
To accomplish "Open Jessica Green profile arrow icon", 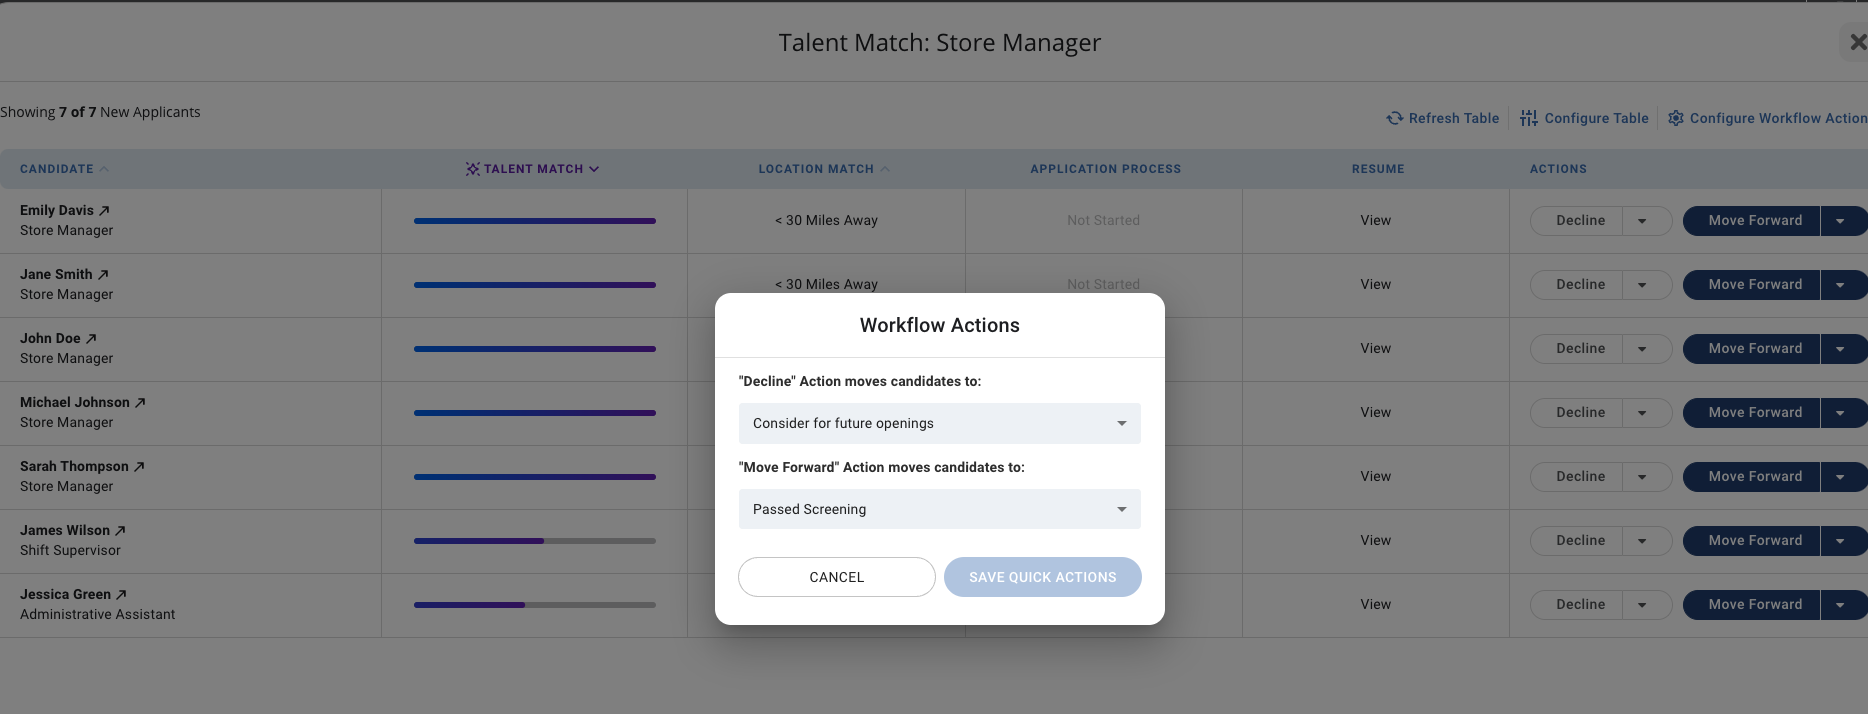I will 121,594.
